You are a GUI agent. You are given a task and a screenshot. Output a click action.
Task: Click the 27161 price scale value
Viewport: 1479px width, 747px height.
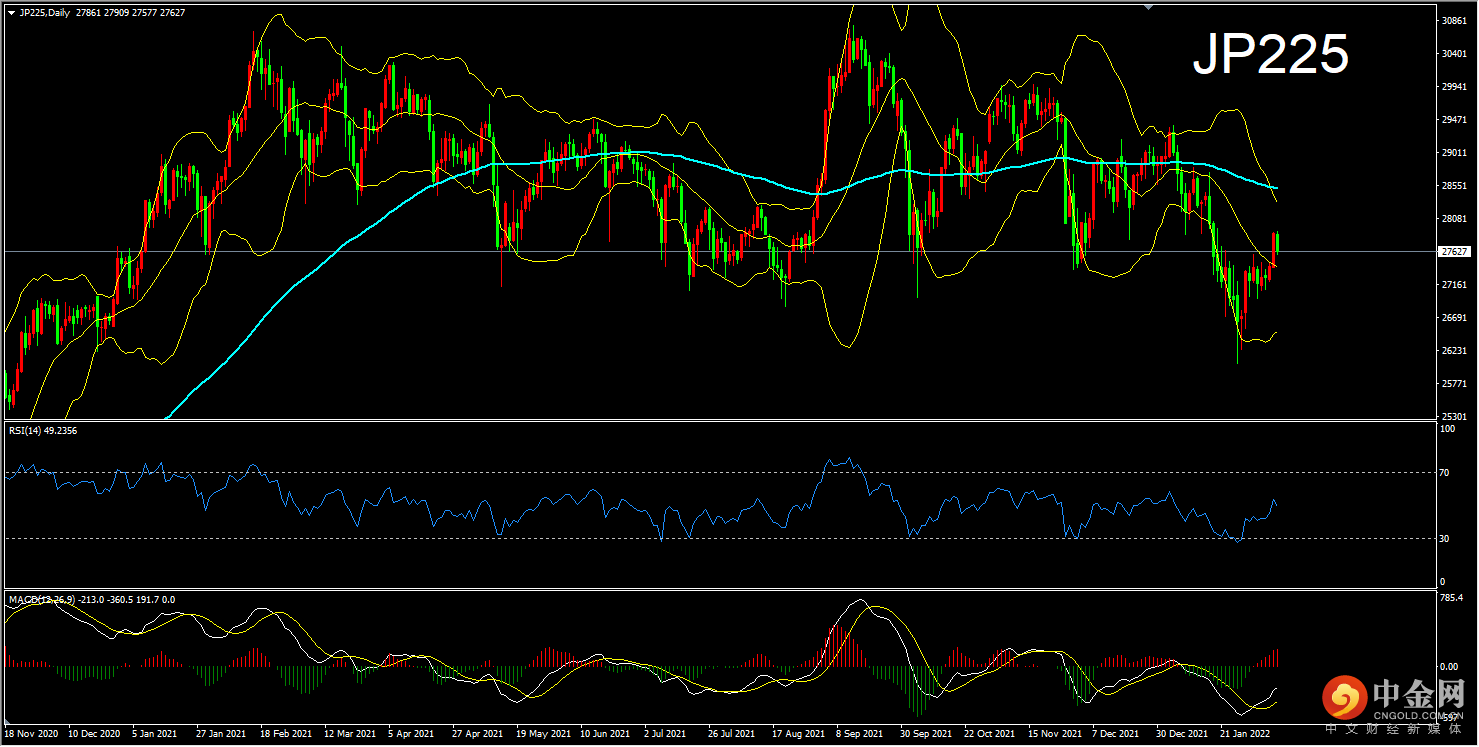[1455, 285]
